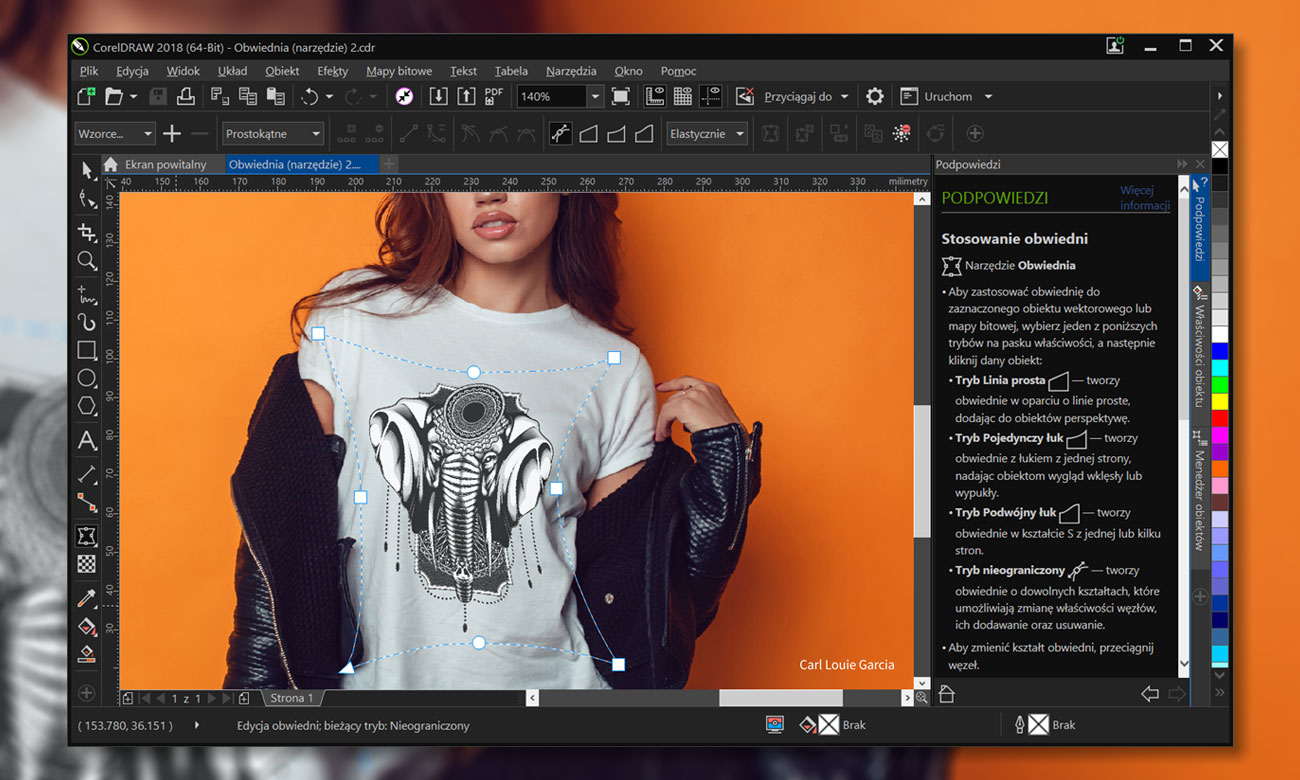Open the Mapy bitowe menu
The height and width of the screenshot is (780, 1300).
pos(399,71)
